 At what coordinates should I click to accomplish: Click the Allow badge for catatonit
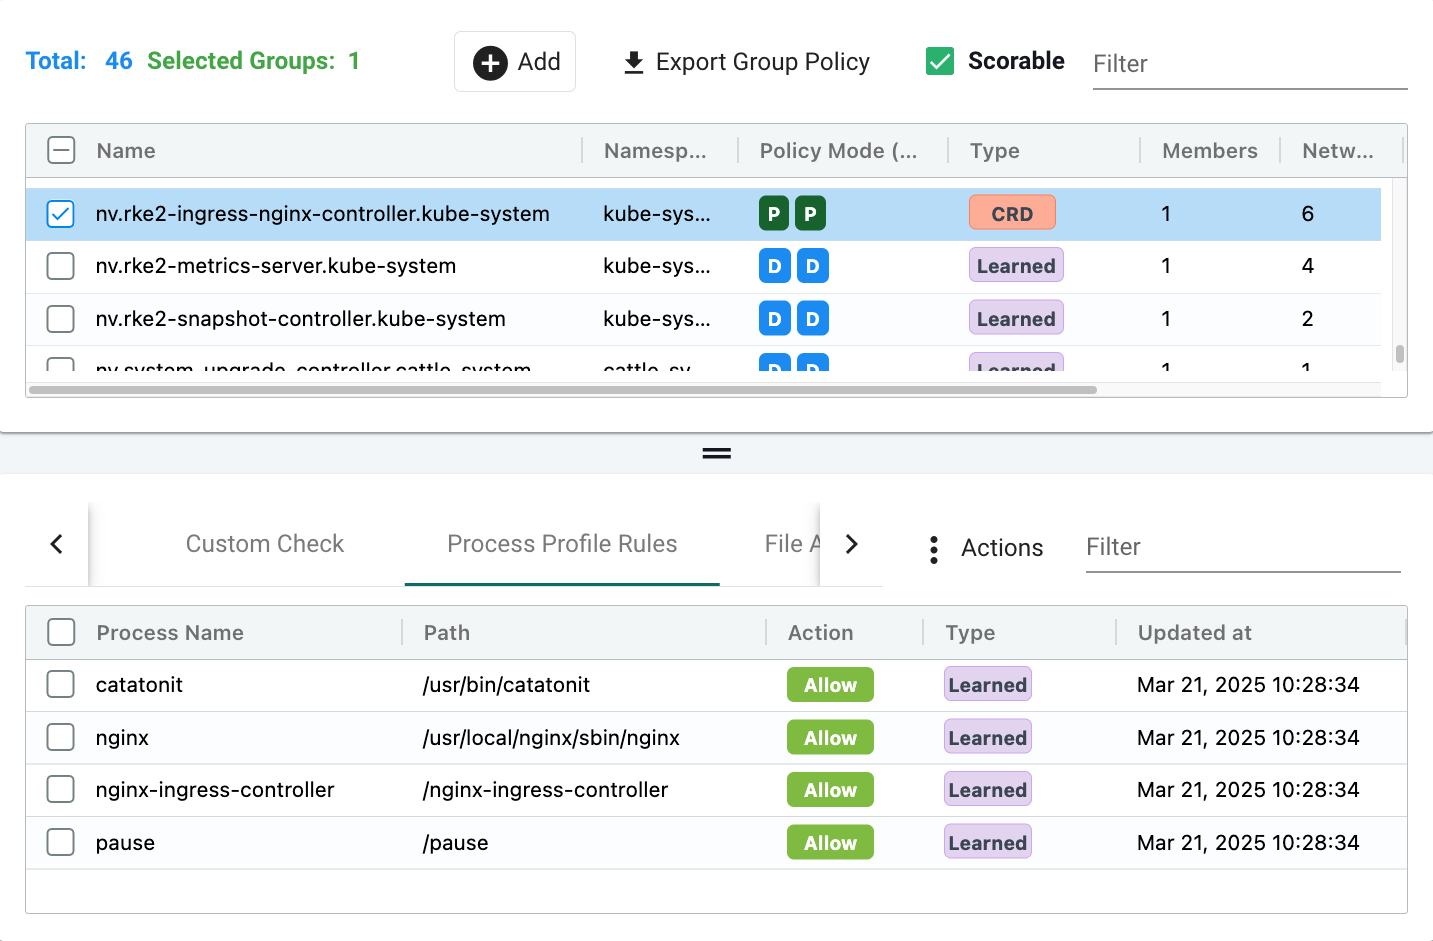tap(829, 684)
